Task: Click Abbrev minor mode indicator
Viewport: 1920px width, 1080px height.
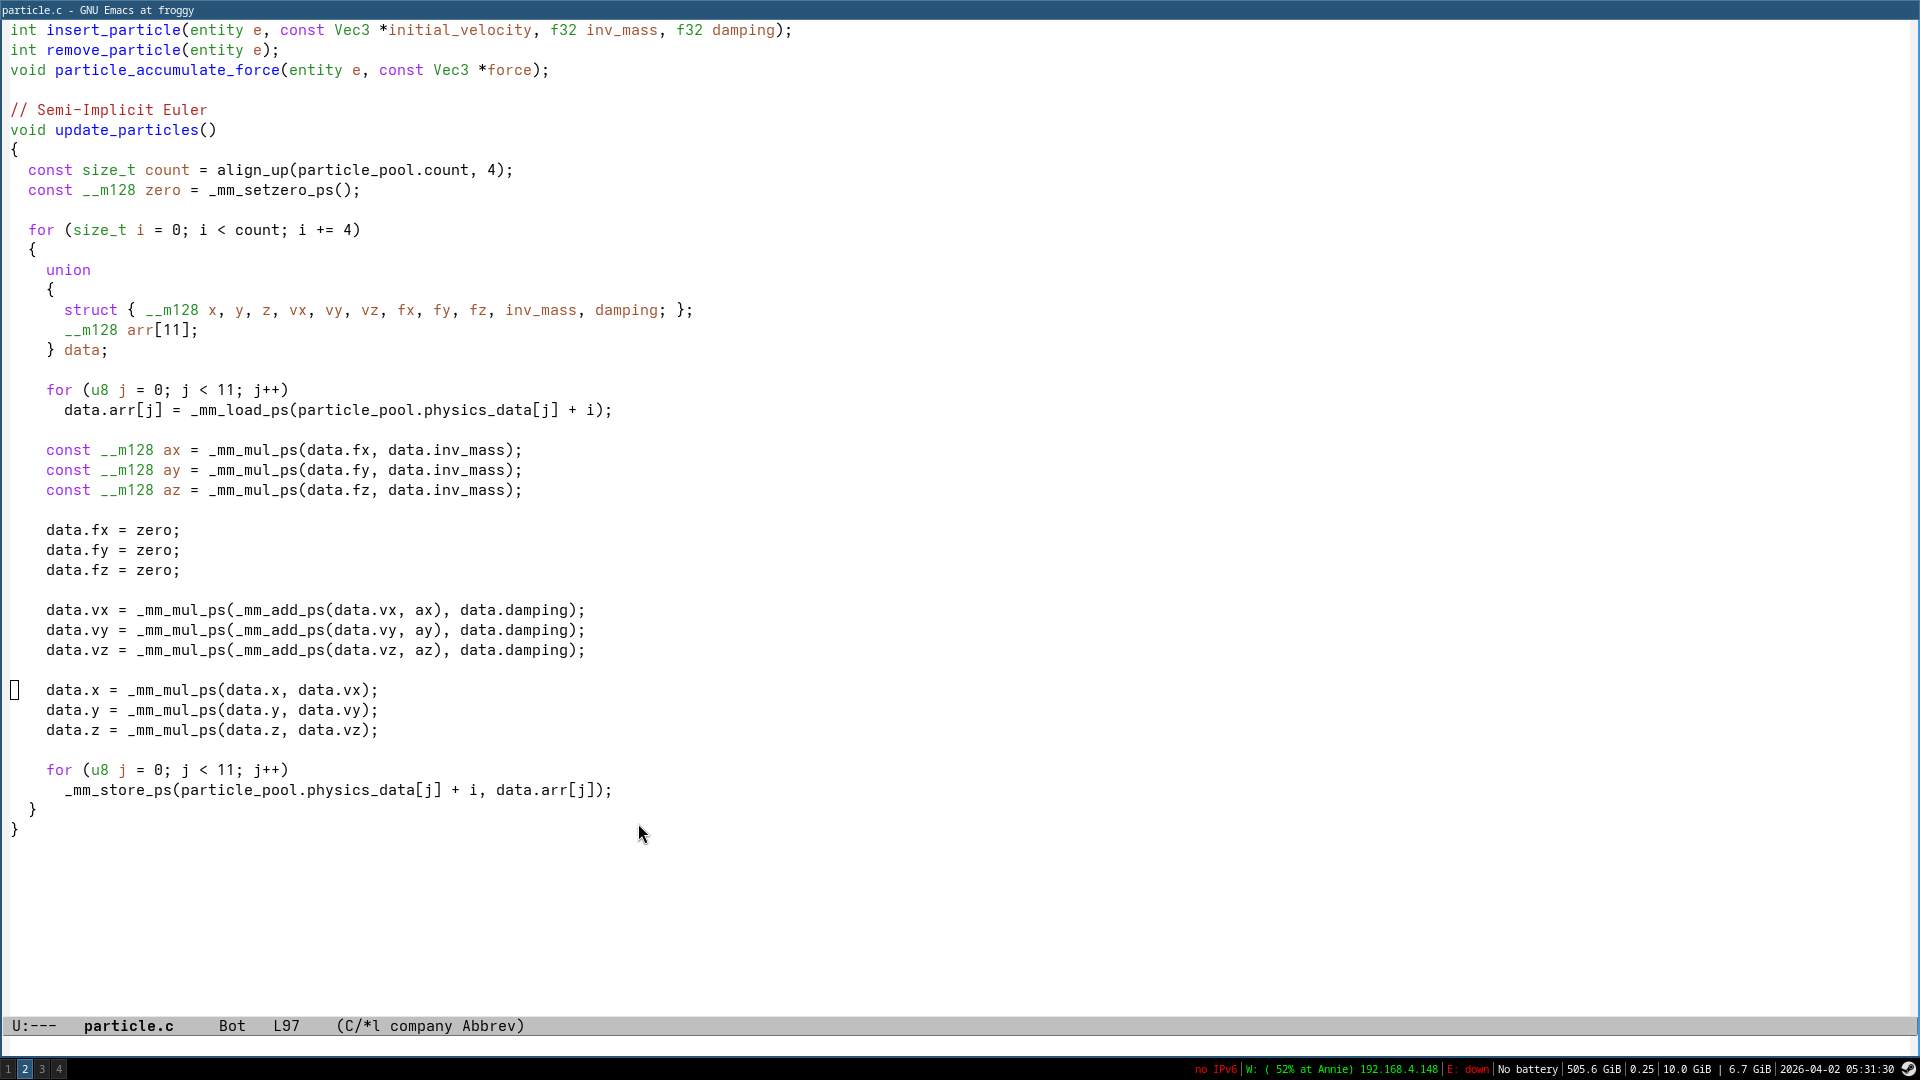Action: coord(488,1026)
